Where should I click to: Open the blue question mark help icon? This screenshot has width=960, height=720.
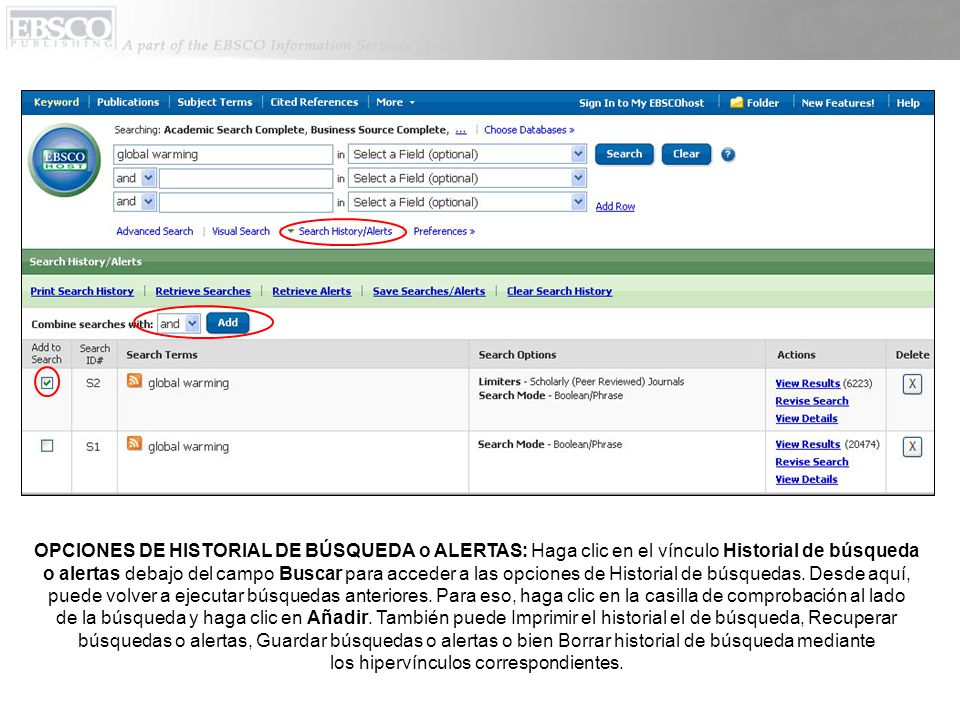(727, 154)
